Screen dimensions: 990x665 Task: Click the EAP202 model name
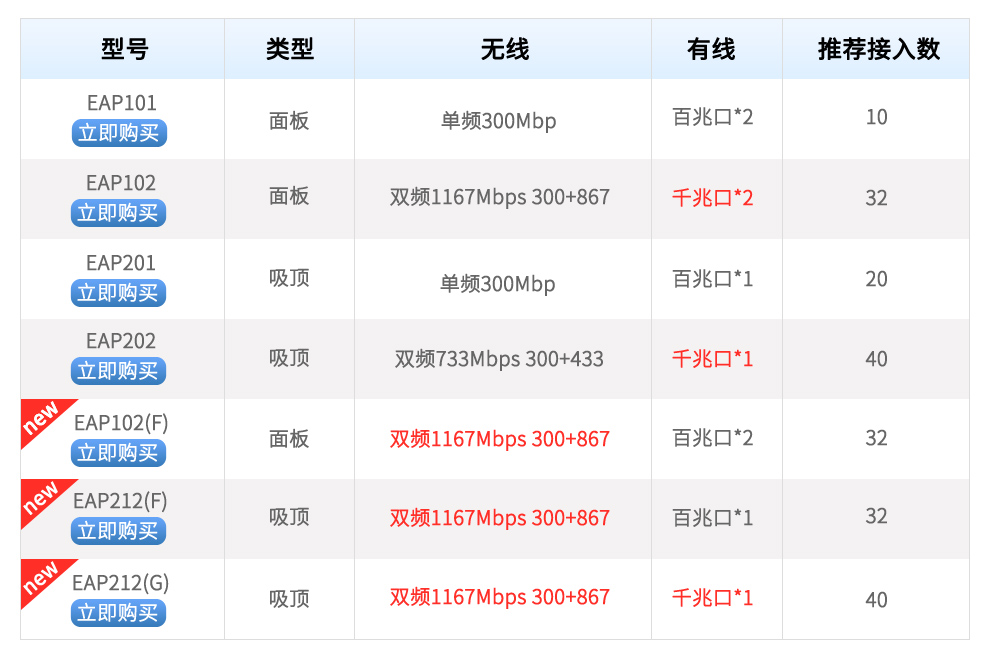coord(121,341)
